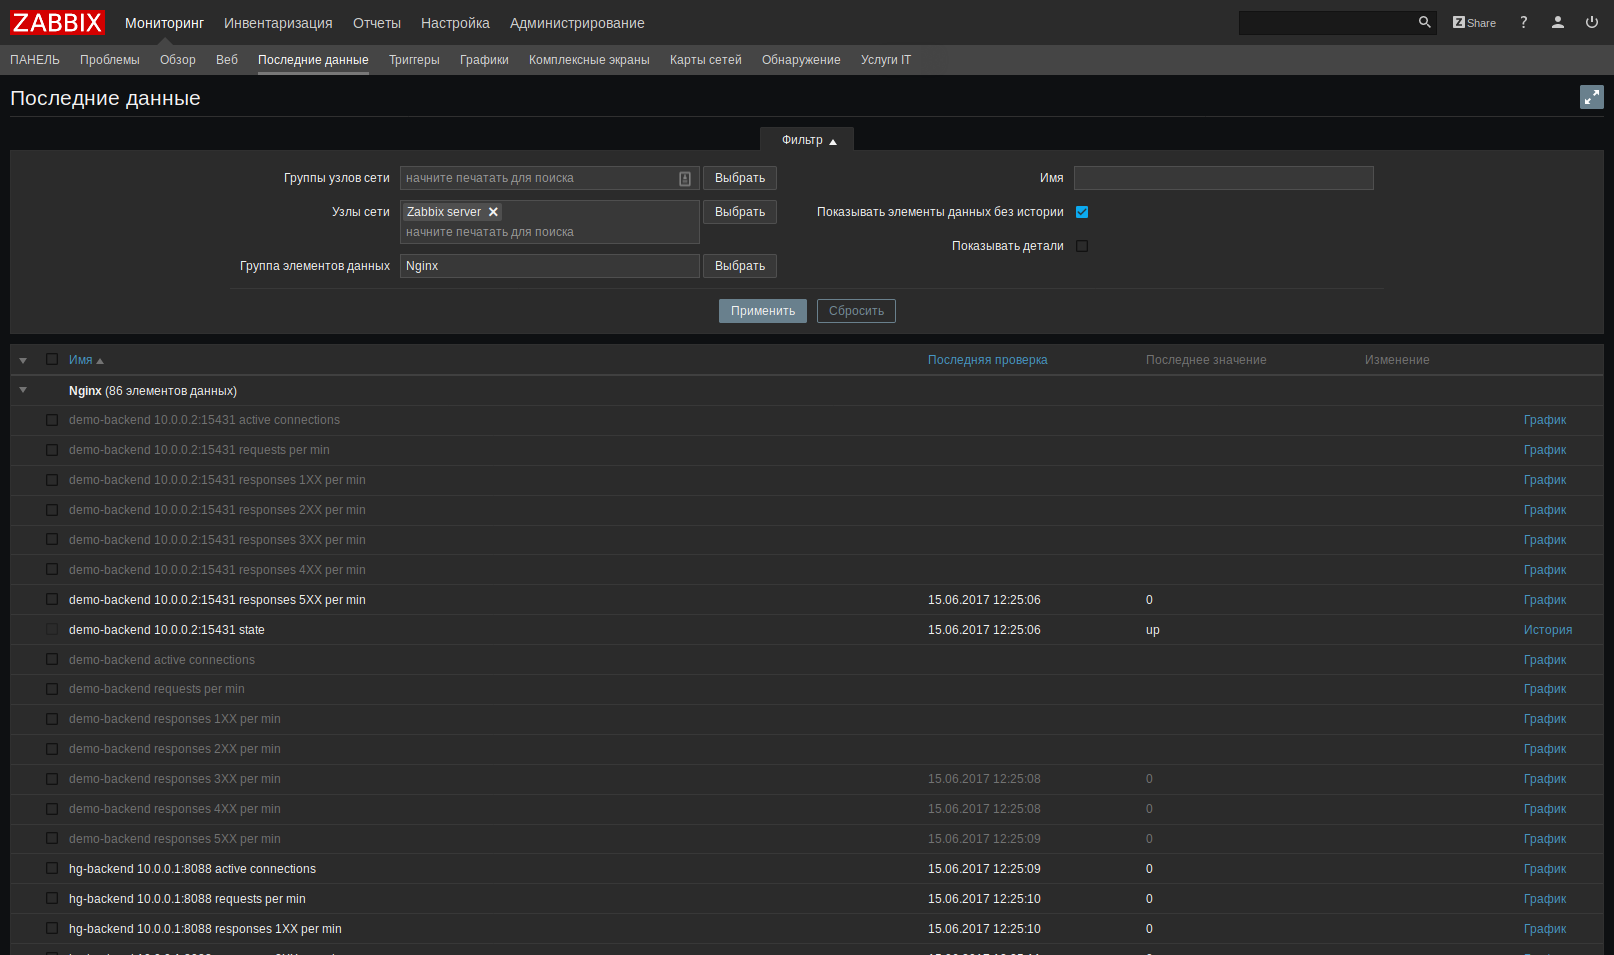Focus the Nginx application field
Viewport: 1614px width, 955px height.
coord(550,266)
